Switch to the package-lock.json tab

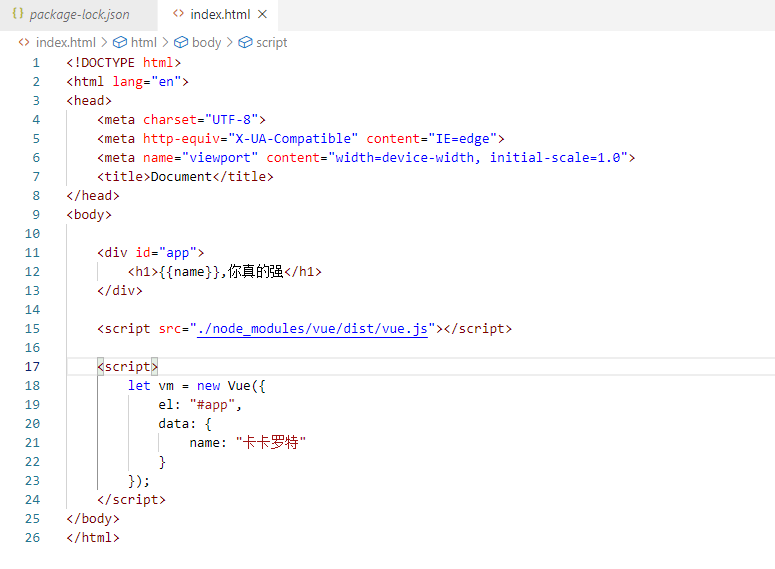79,15
